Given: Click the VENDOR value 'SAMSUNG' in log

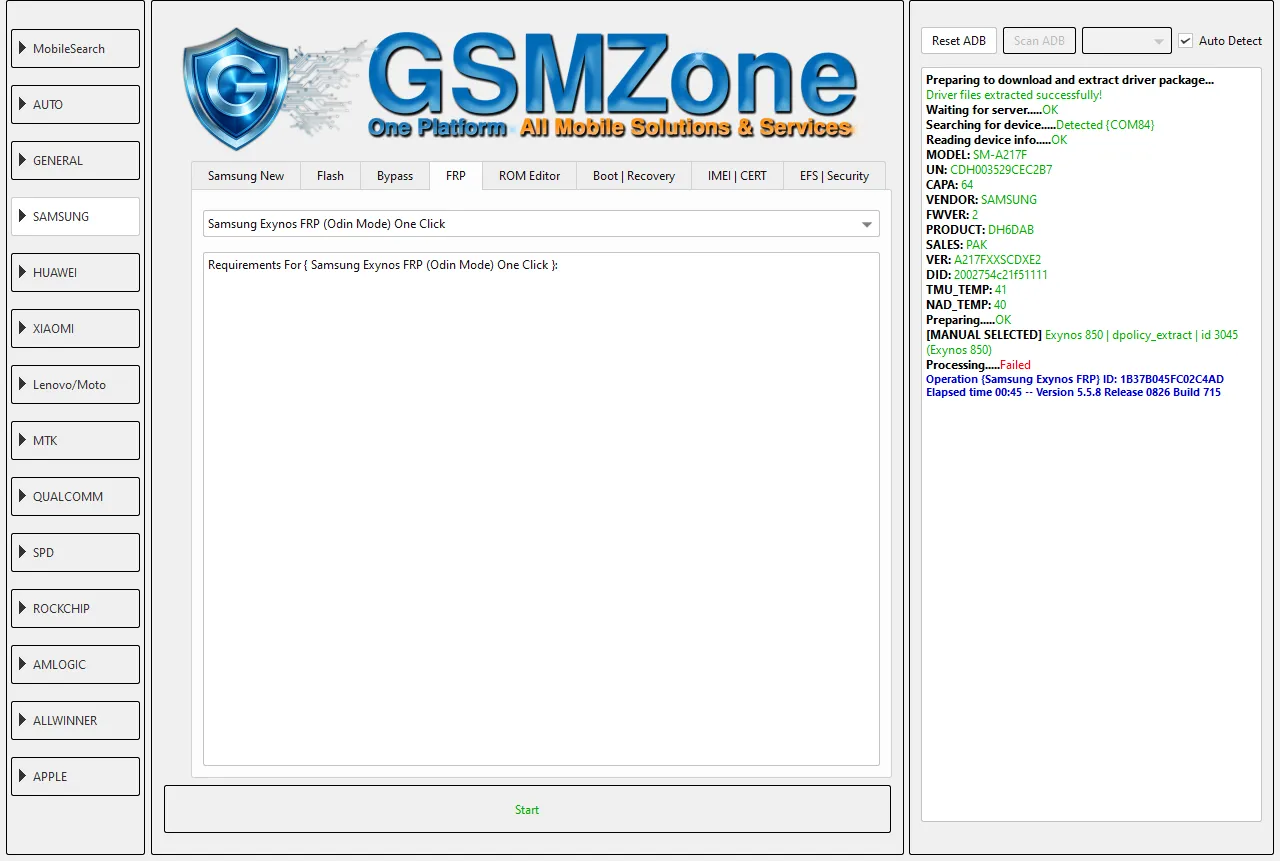Looking at the screenshot, I should [x=1009, y=200].
